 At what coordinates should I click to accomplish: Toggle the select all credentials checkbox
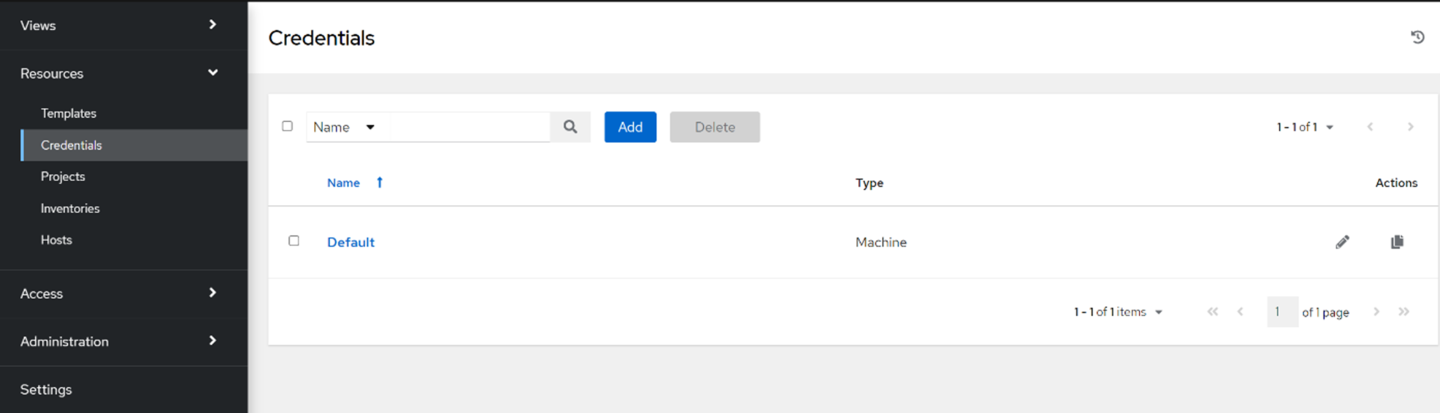[288, 127]
